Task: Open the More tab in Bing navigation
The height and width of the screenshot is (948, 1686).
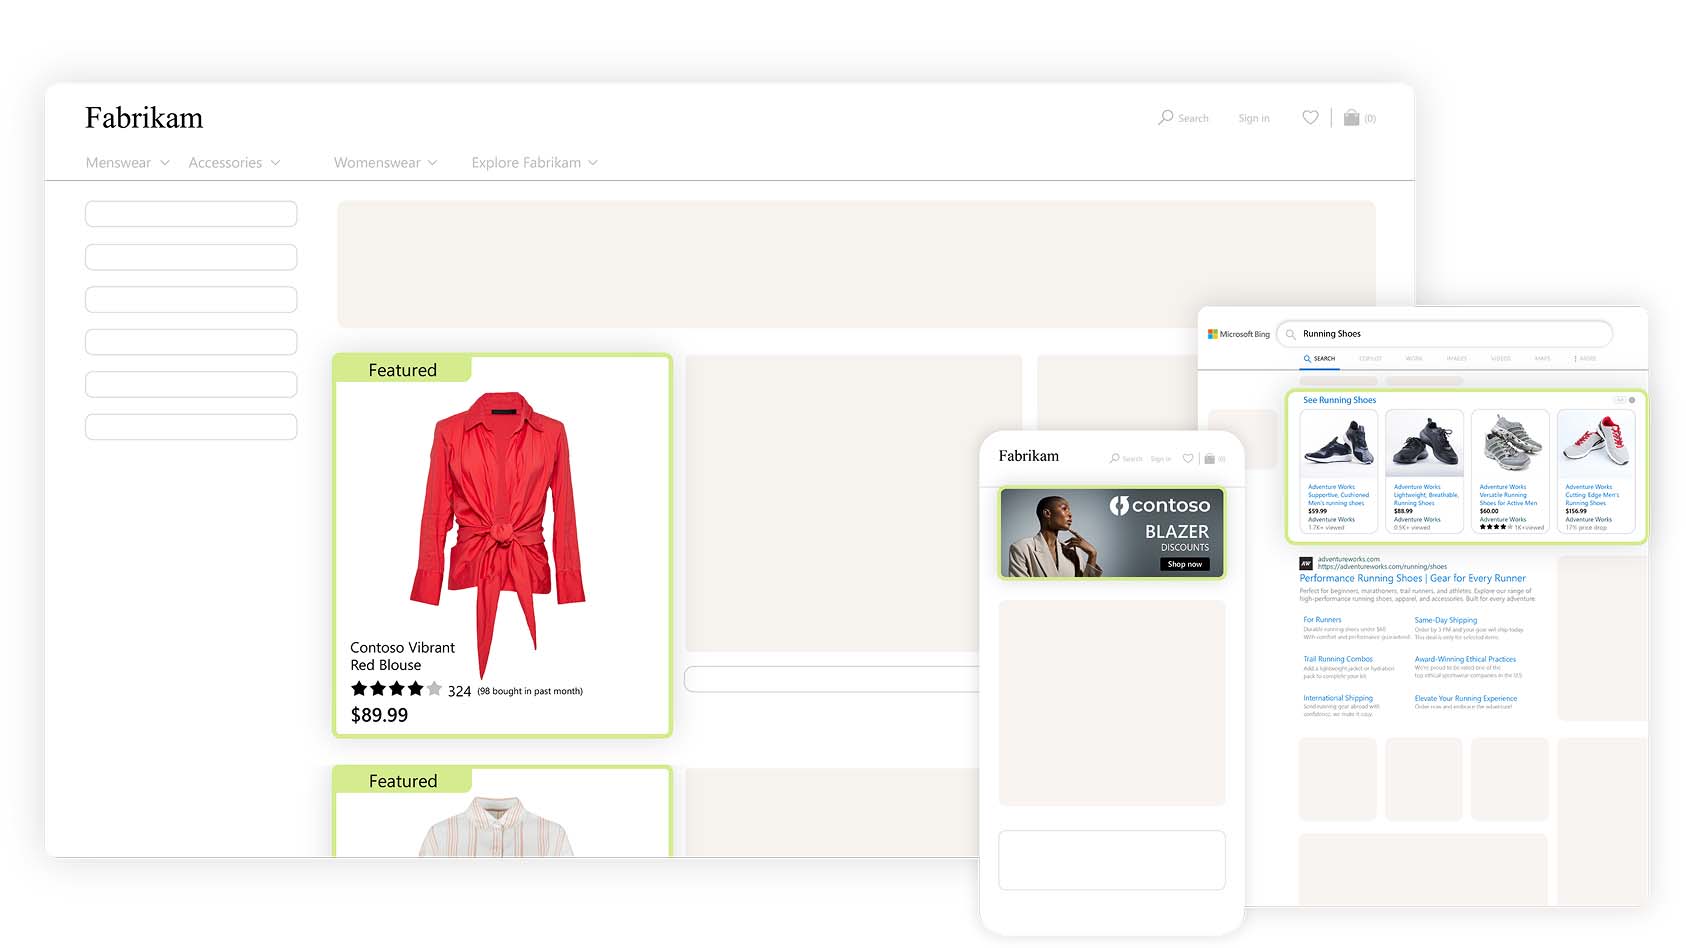Action: (x=1585, y=359)
